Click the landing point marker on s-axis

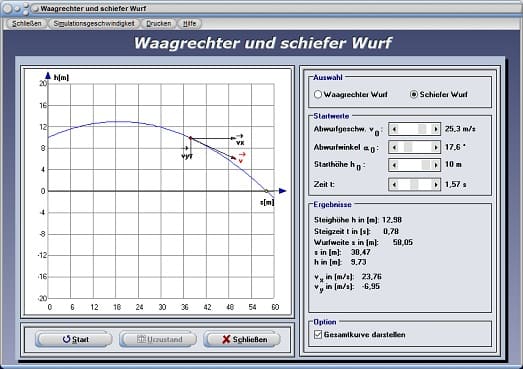[x=266, y=191]
